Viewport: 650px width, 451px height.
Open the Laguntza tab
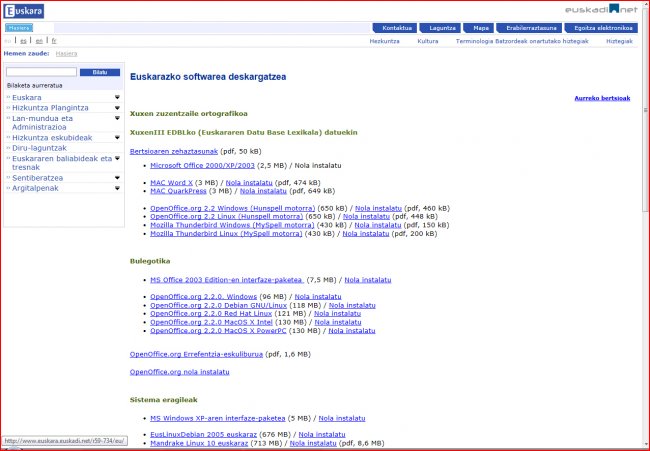click(x=442, y=28)
